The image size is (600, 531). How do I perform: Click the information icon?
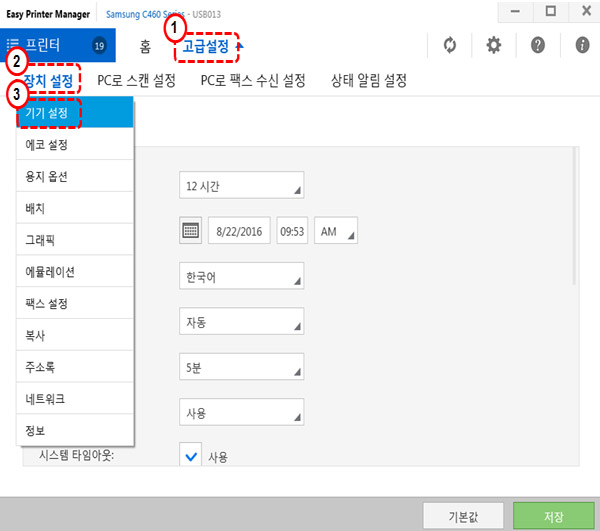click(x=582, y=45)
